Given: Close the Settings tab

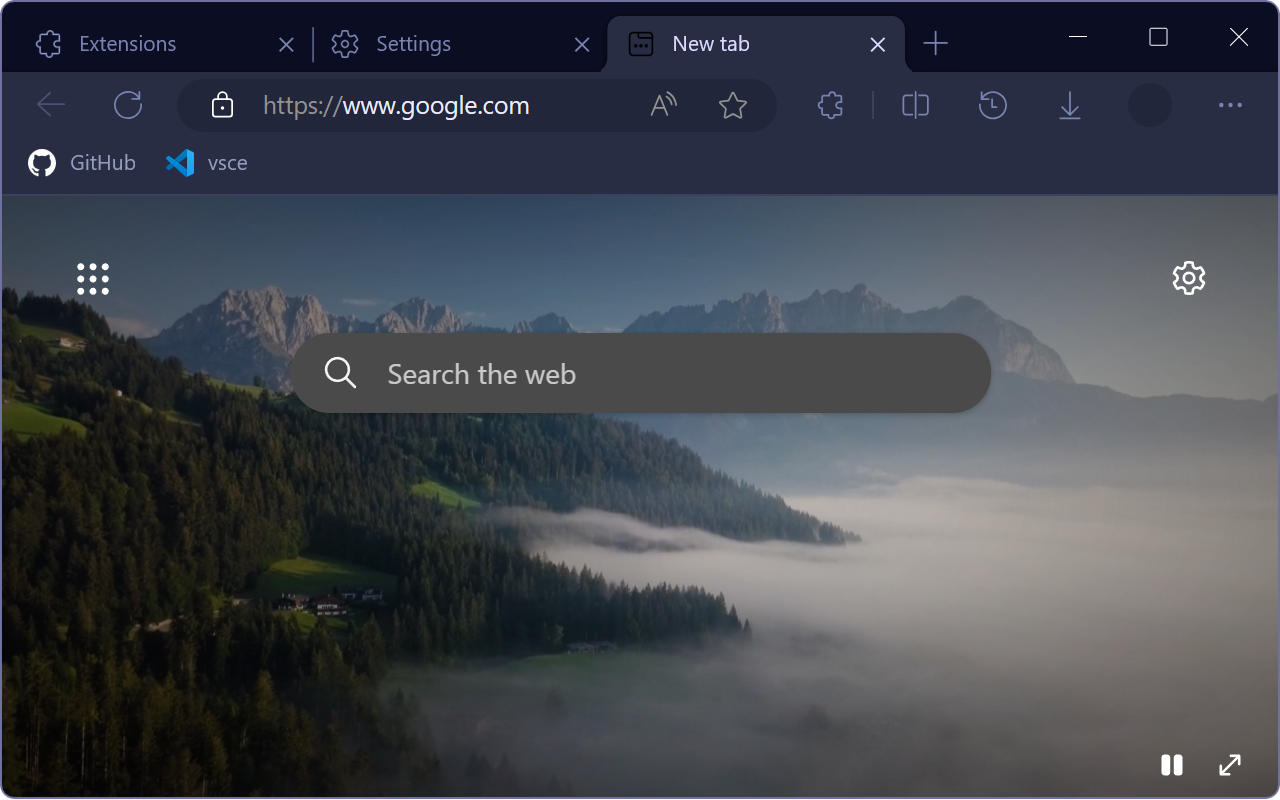Looking at the screenshot, I should (582, 45).
